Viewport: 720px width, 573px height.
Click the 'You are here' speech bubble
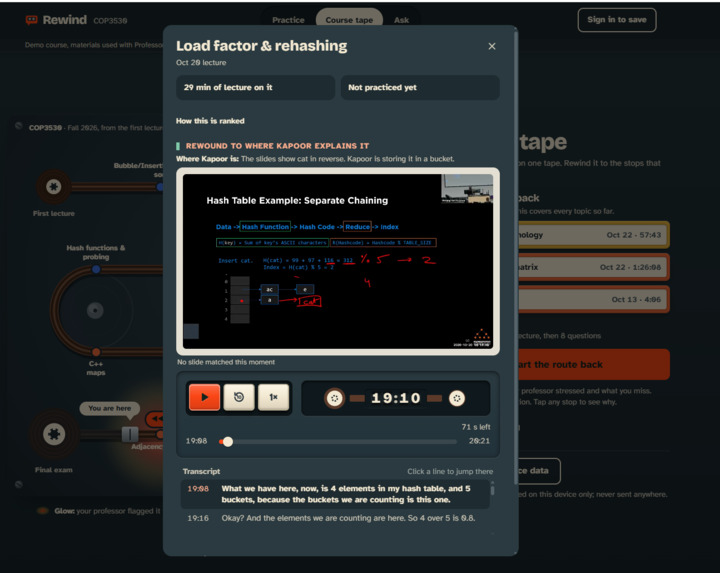coord(110,409)
